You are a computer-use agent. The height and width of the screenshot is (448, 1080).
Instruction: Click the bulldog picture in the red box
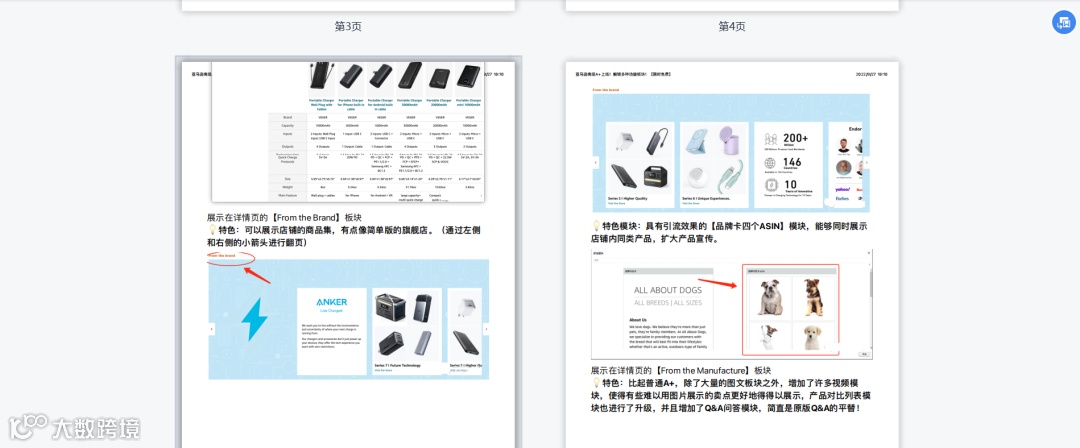tap(770, 298)
